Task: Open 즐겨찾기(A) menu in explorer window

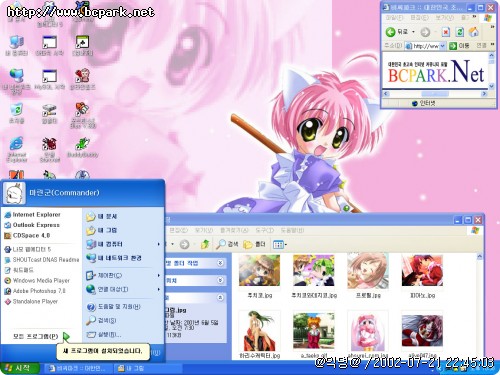Action: pyautogui.click(x=234, y=230)
